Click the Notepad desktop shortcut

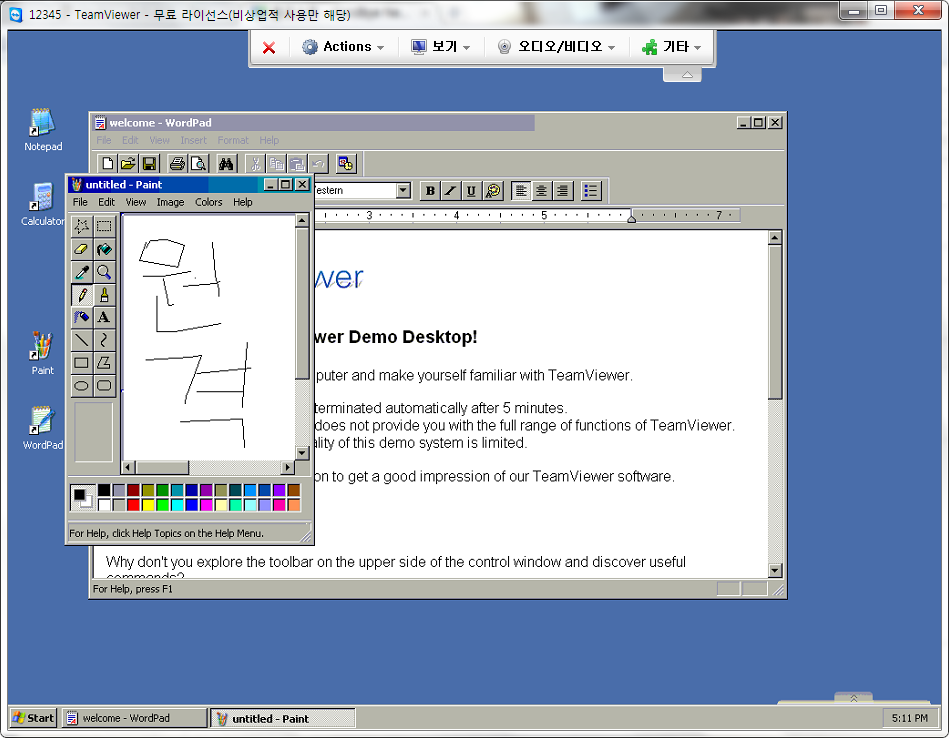click(43, 130)
